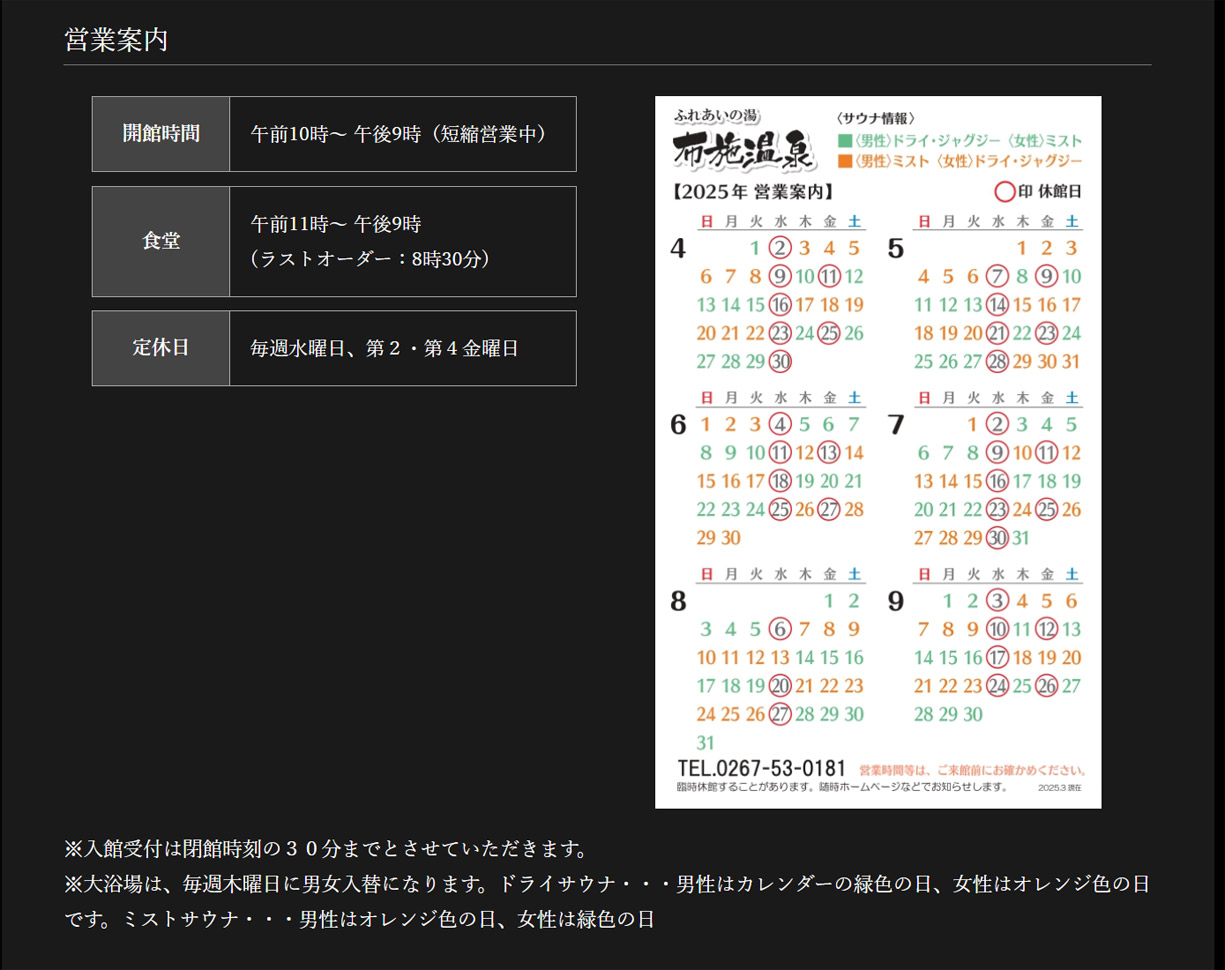Click the large month number 8 label
Image resolution: width=1225 pixels, height=970 pixels.
coord(678,602)
